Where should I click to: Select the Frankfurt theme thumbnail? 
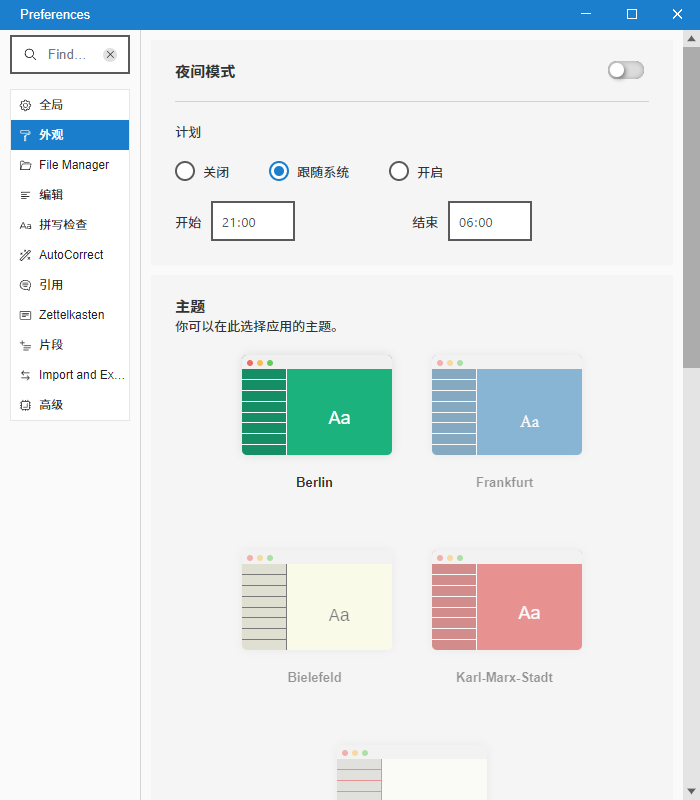(506, 405)
